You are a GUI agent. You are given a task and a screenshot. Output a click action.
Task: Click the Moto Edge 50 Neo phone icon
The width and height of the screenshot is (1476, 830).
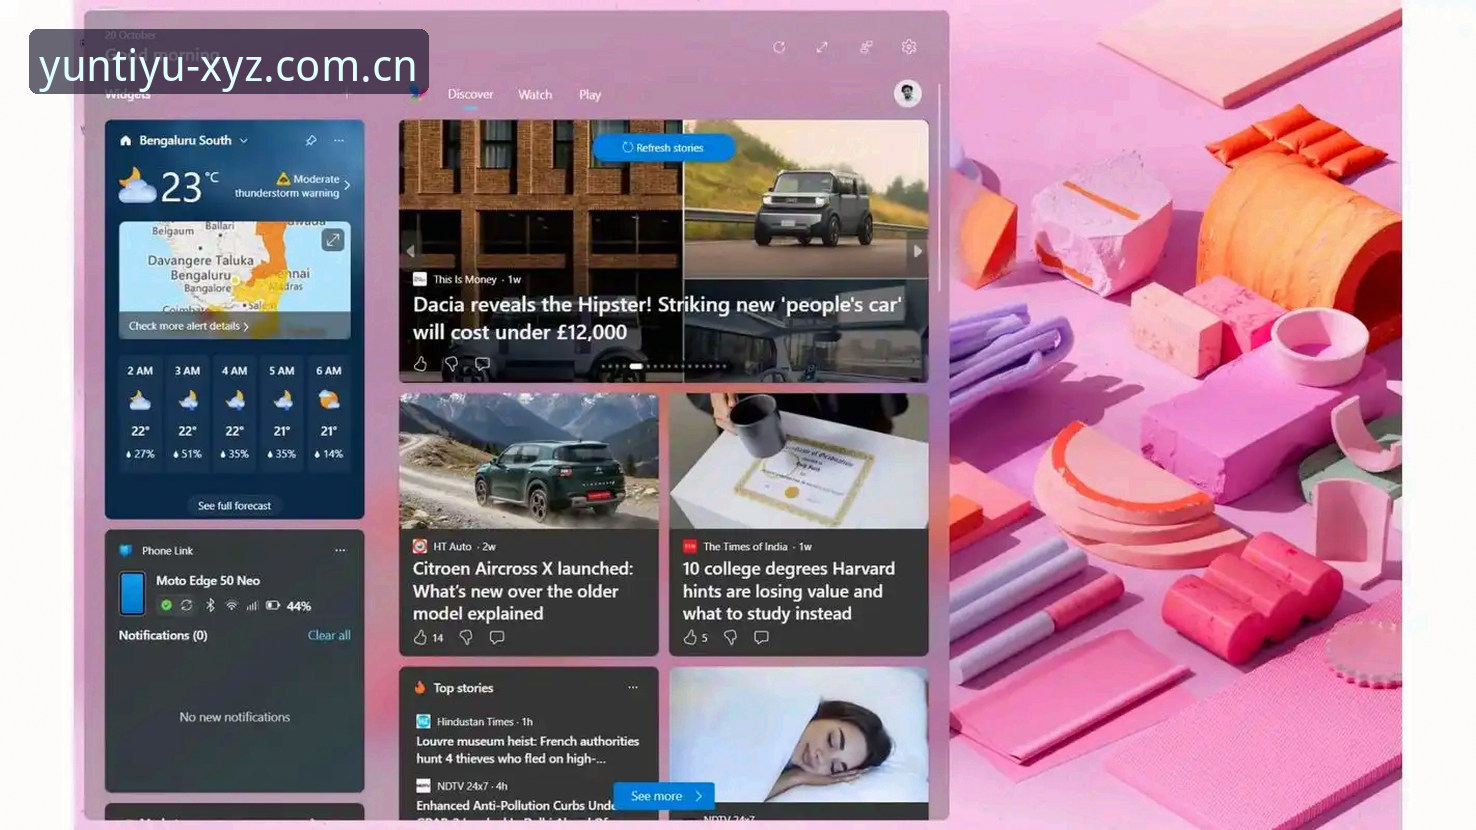coord(132,593)
